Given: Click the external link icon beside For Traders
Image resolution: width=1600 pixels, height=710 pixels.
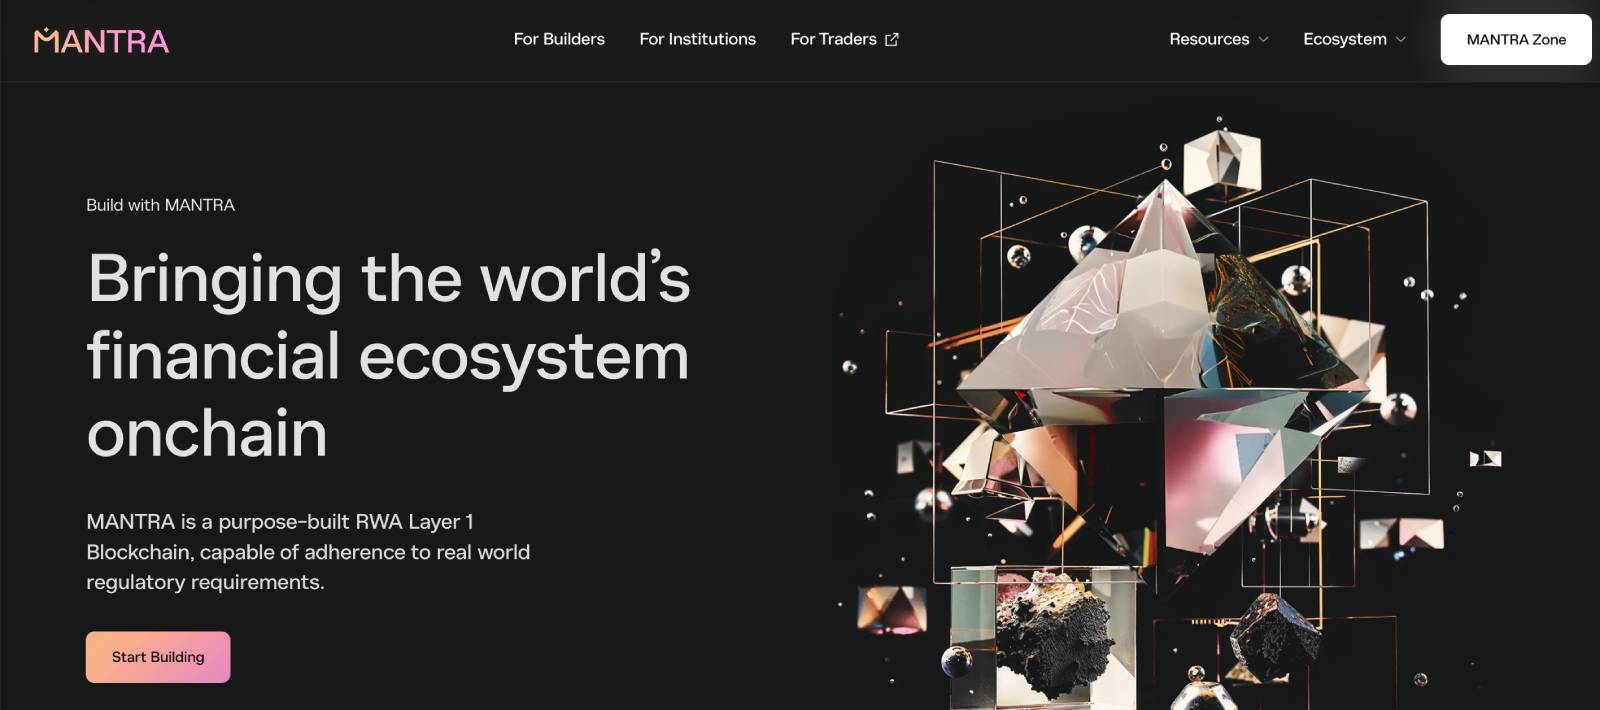Looking at the screenshot, I should [x=892, y=39].
